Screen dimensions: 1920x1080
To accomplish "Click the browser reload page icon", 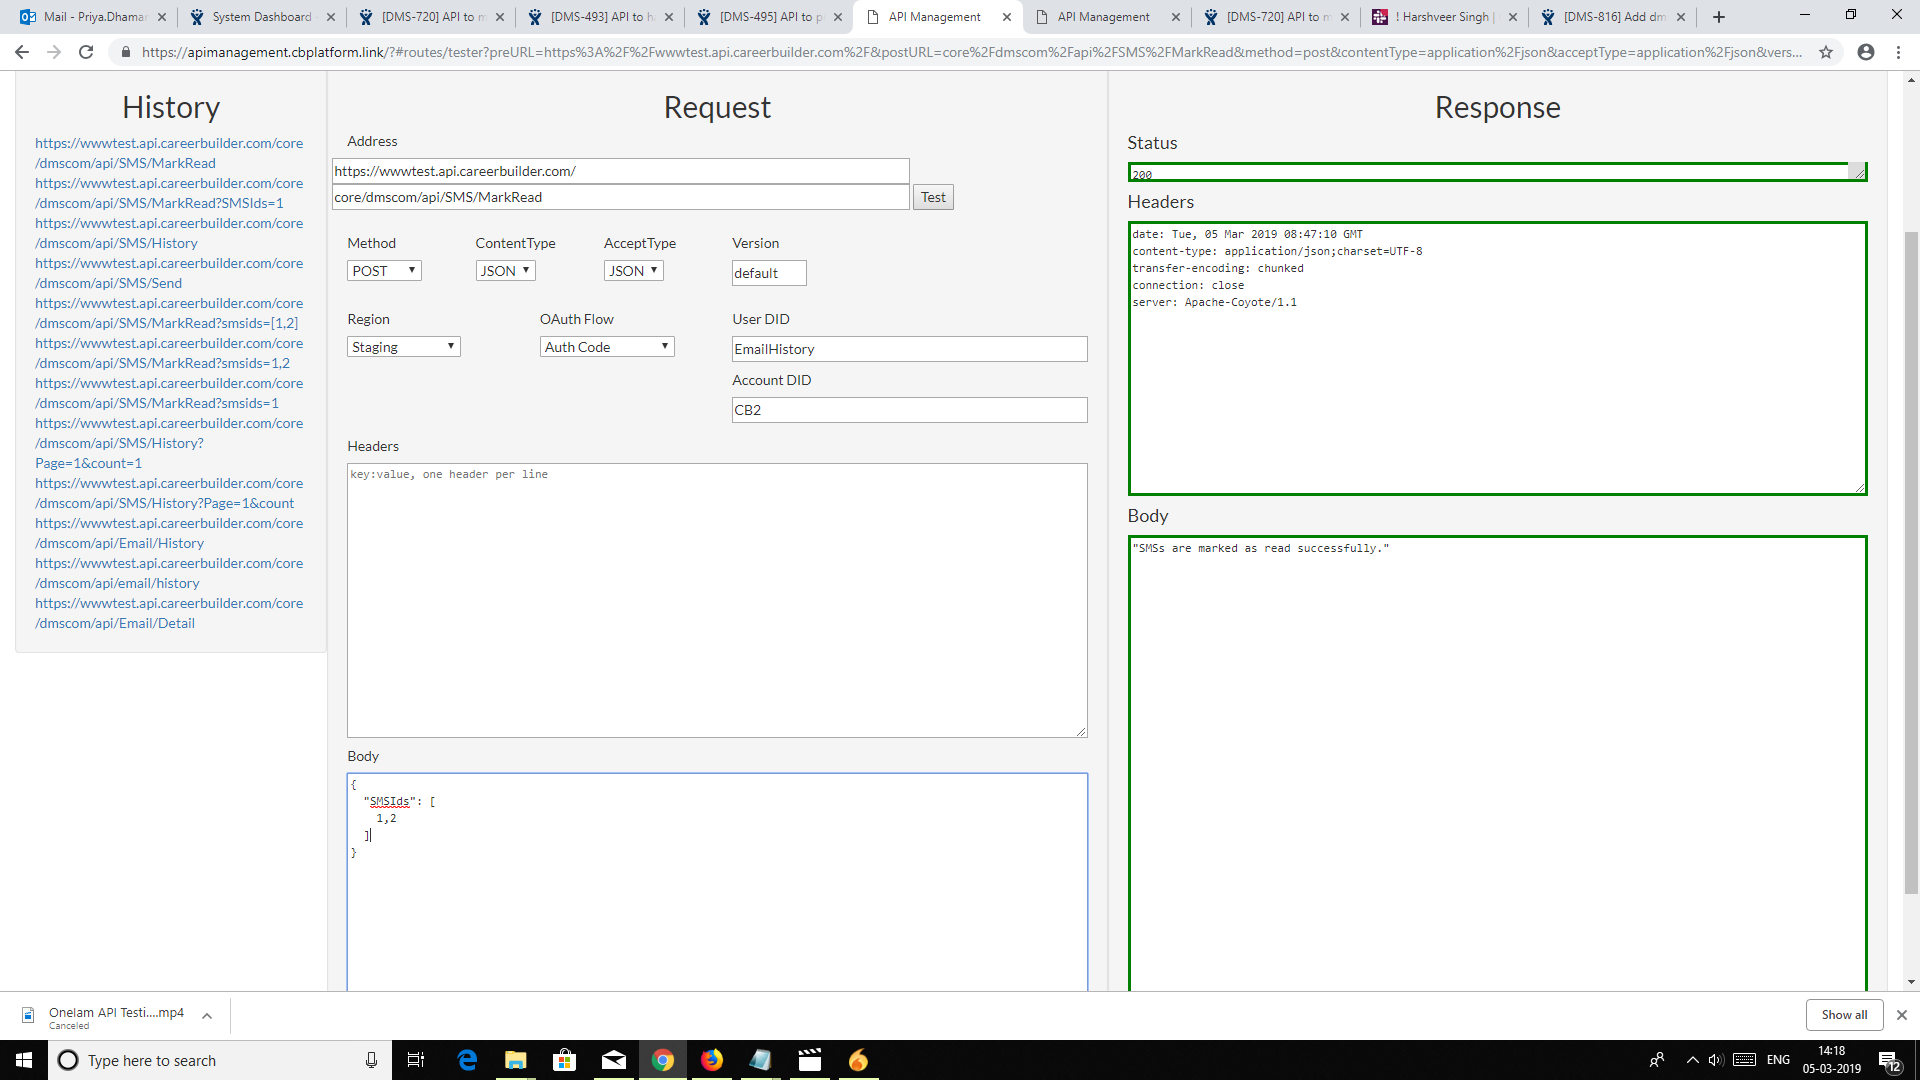I will (86, 52).
